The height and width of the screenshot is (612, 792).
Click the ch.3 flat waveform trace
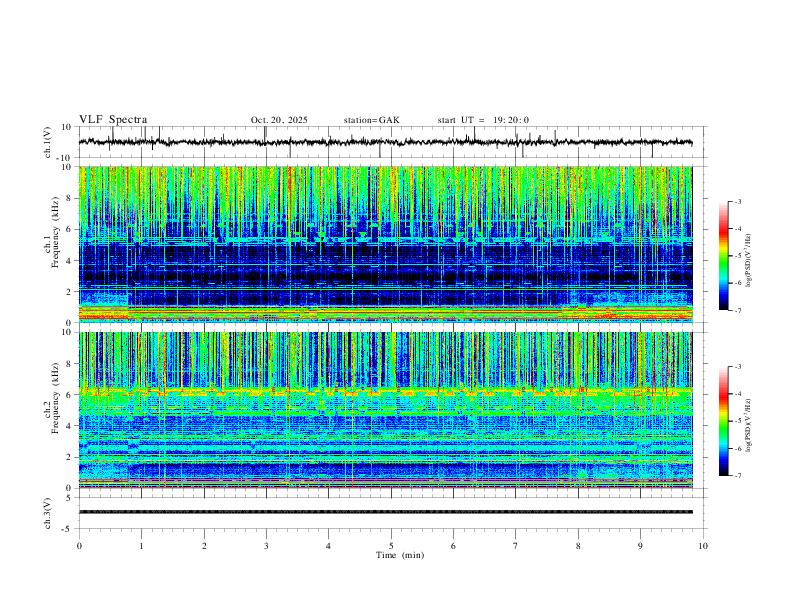(385, 512)
